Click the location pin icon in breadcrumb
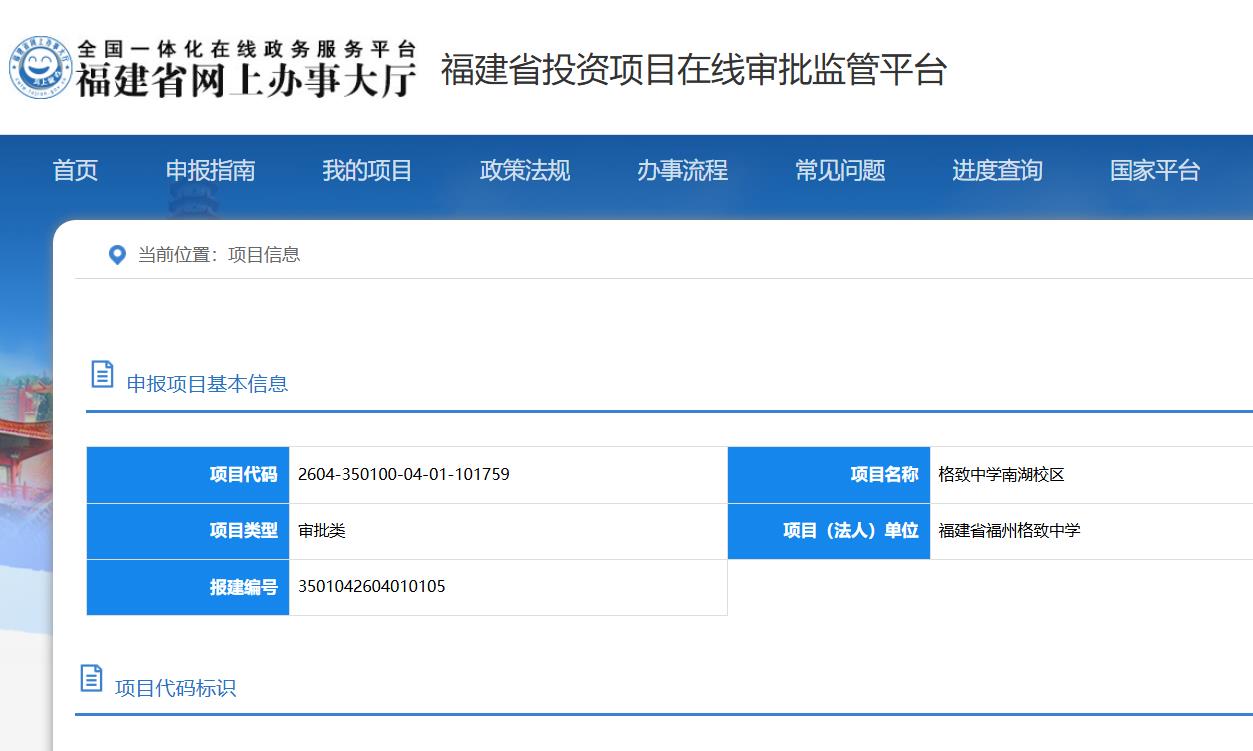 [x=117, y=255]
